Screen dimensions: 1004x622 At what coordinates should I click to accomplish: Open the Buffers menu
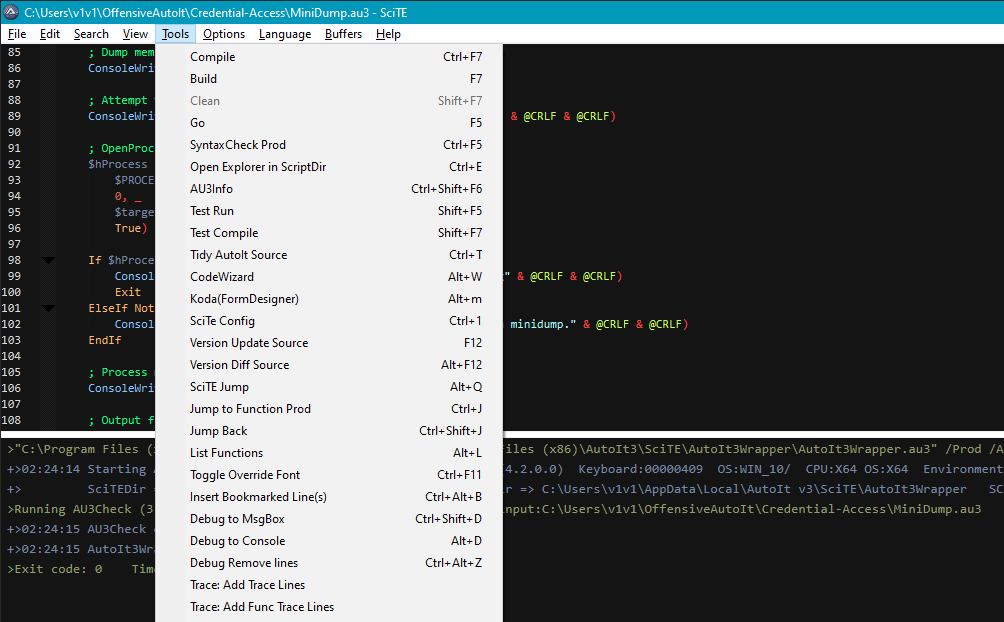(x=343, y=34)
